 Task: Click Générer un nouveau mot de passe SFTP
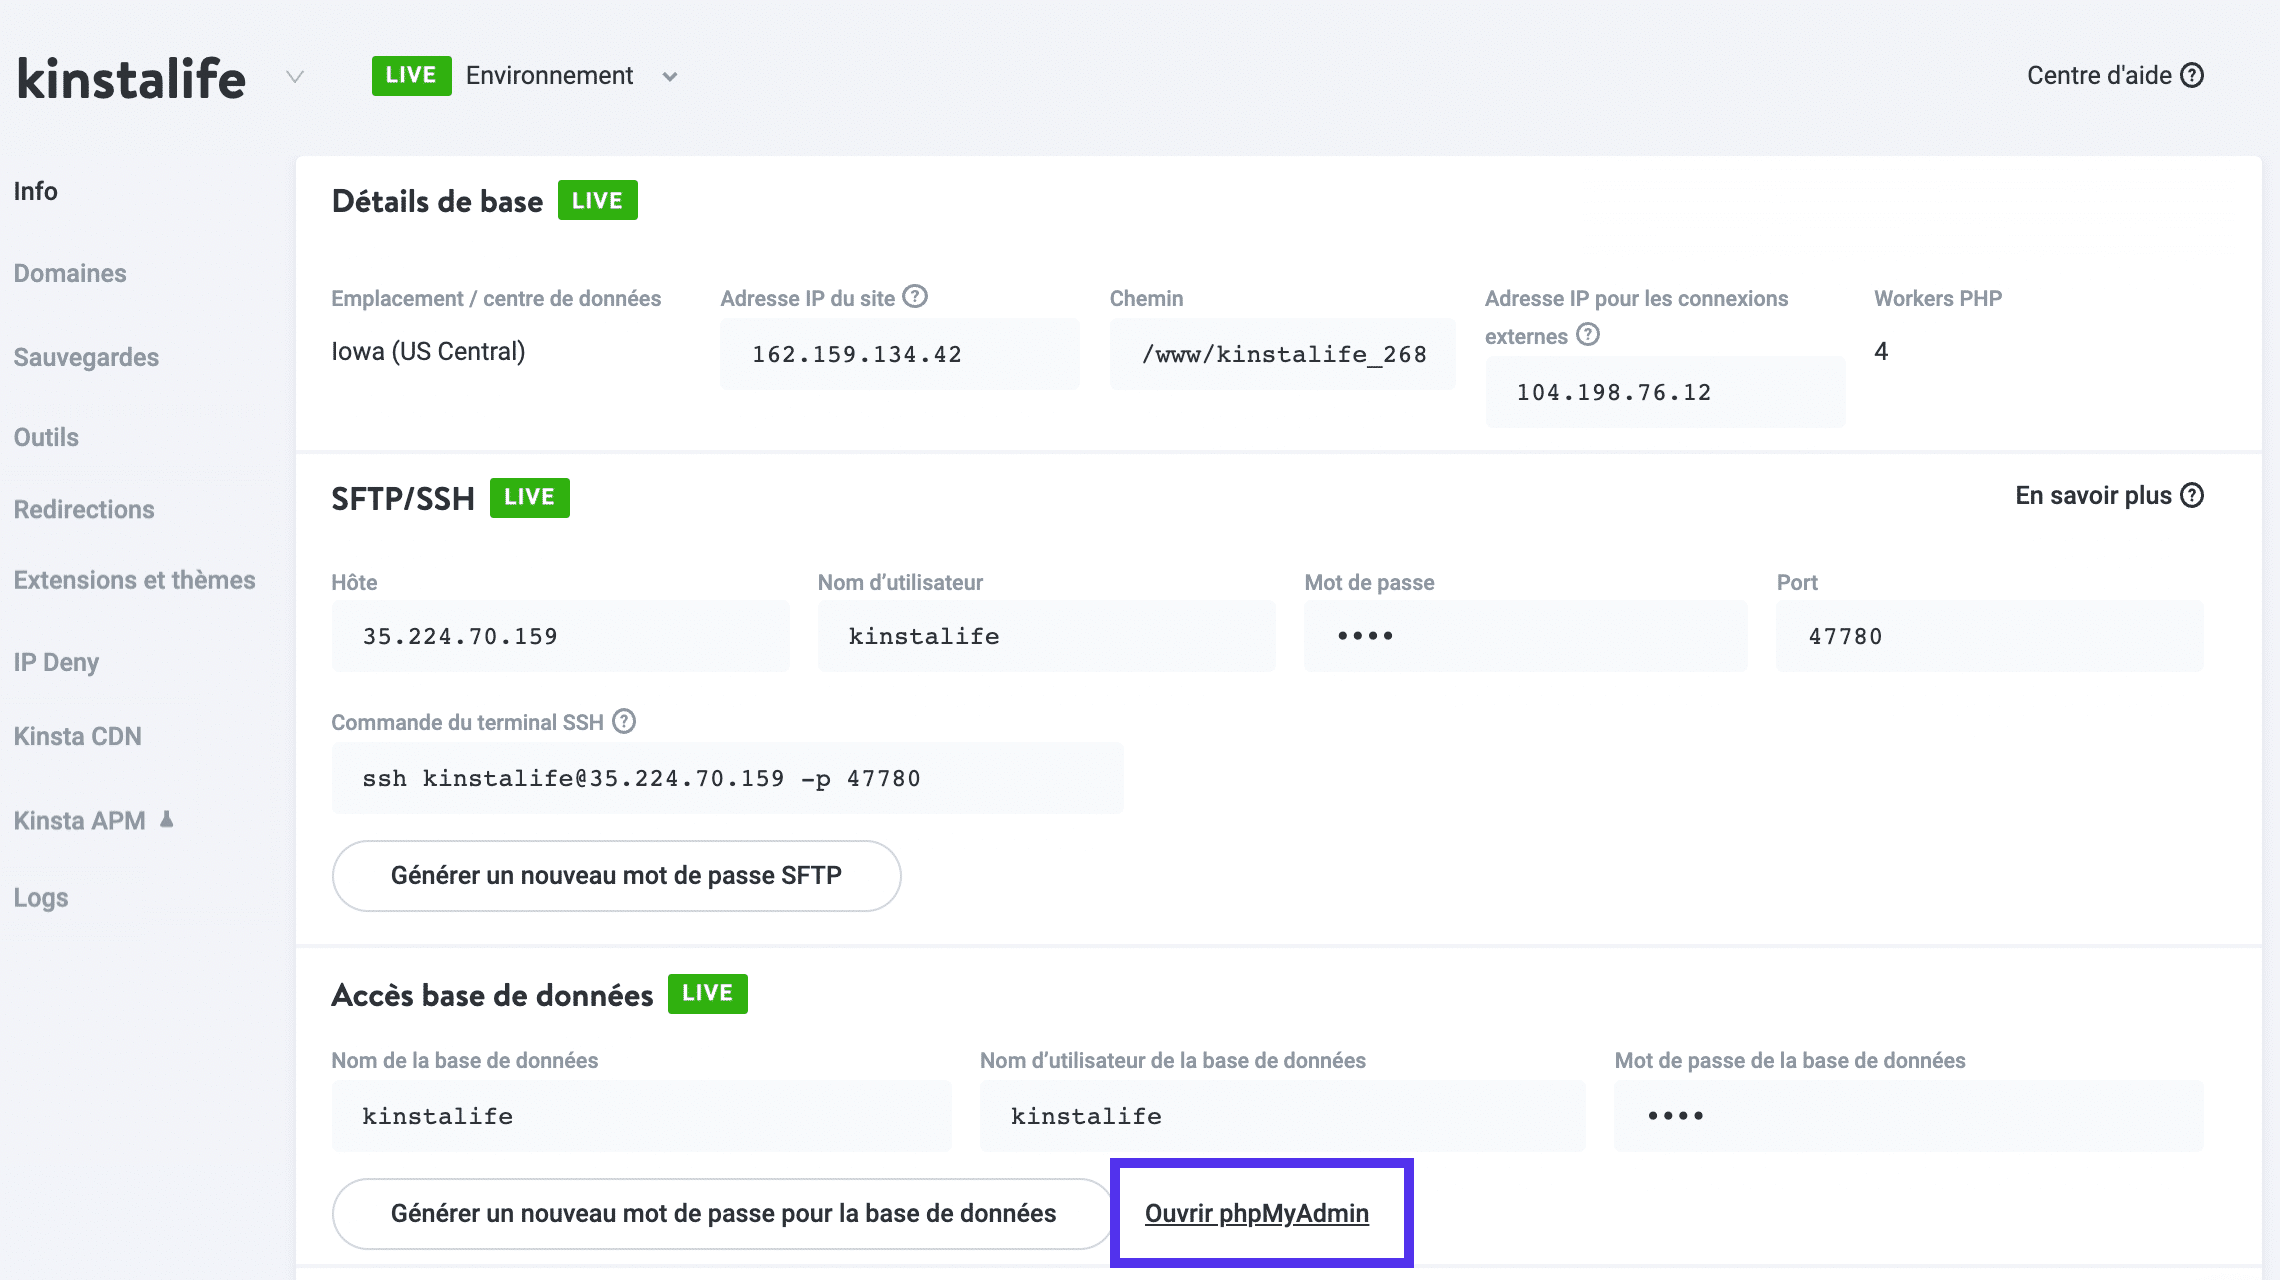pos(616,876)
